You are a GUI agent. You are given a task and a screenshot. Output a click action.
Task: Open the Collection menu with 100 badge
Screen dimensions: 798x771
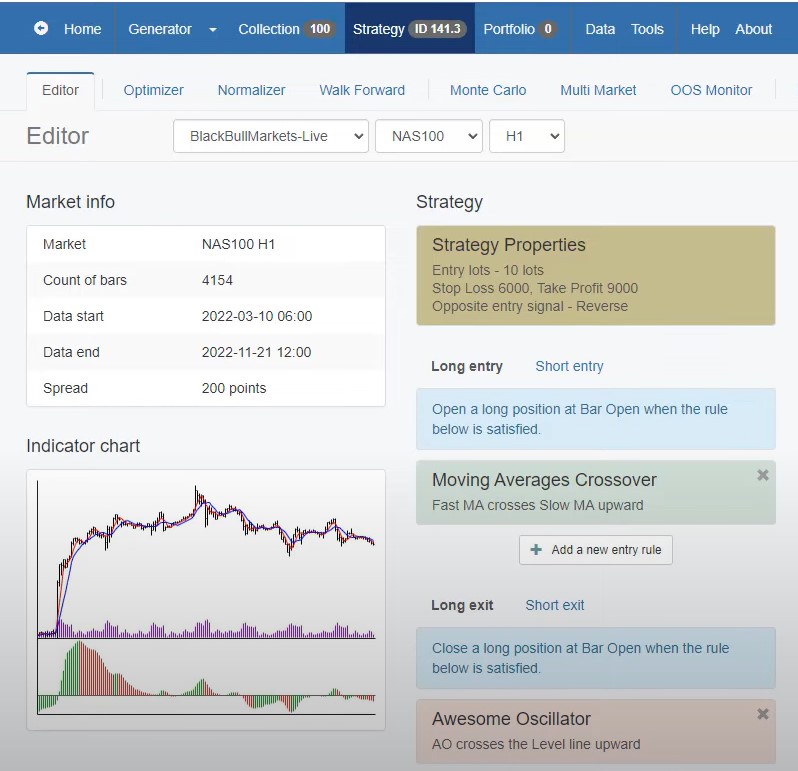pos(285,29)
